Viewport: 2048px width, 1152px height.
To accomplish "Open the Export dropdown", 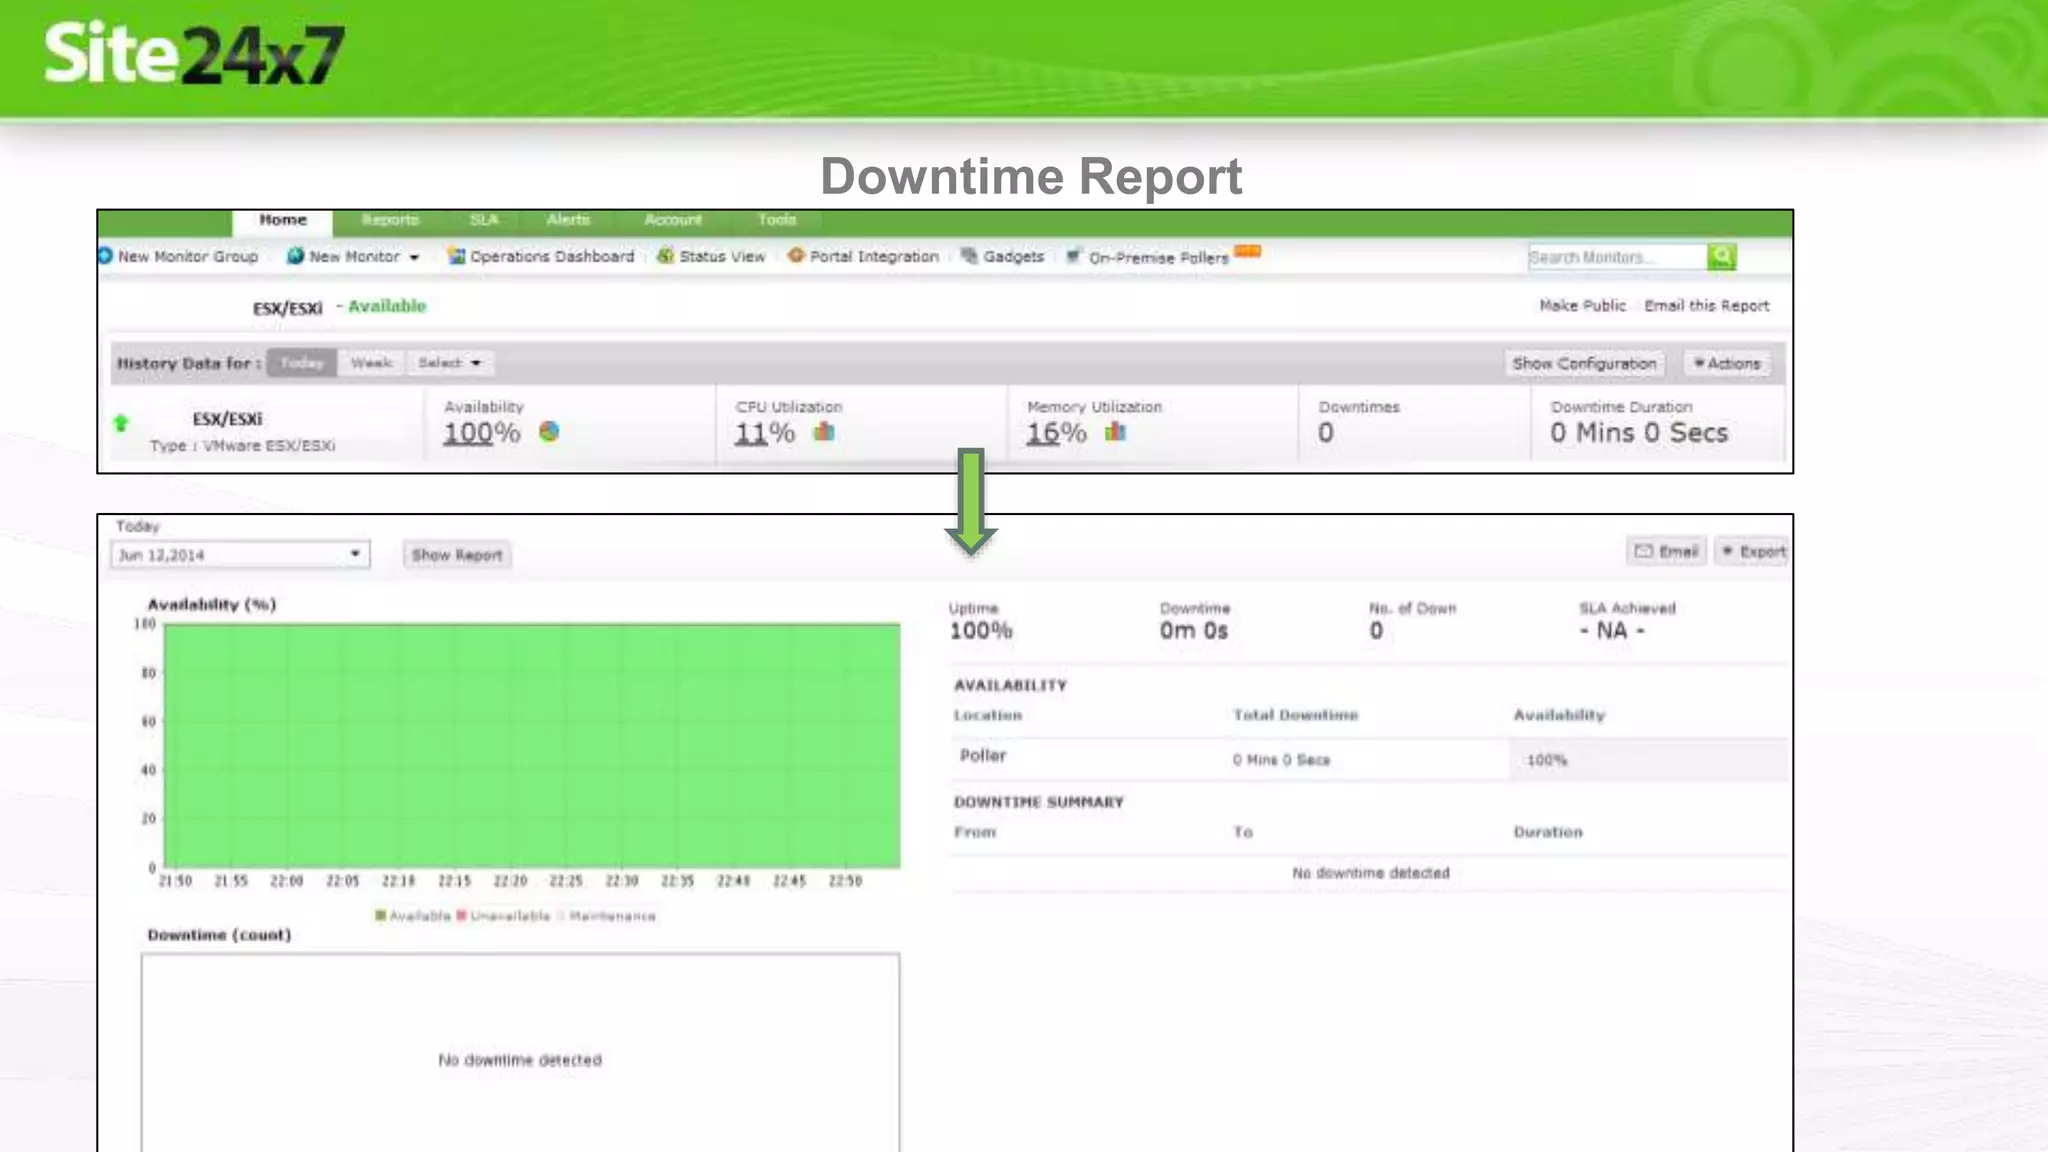I will 1753,551.
